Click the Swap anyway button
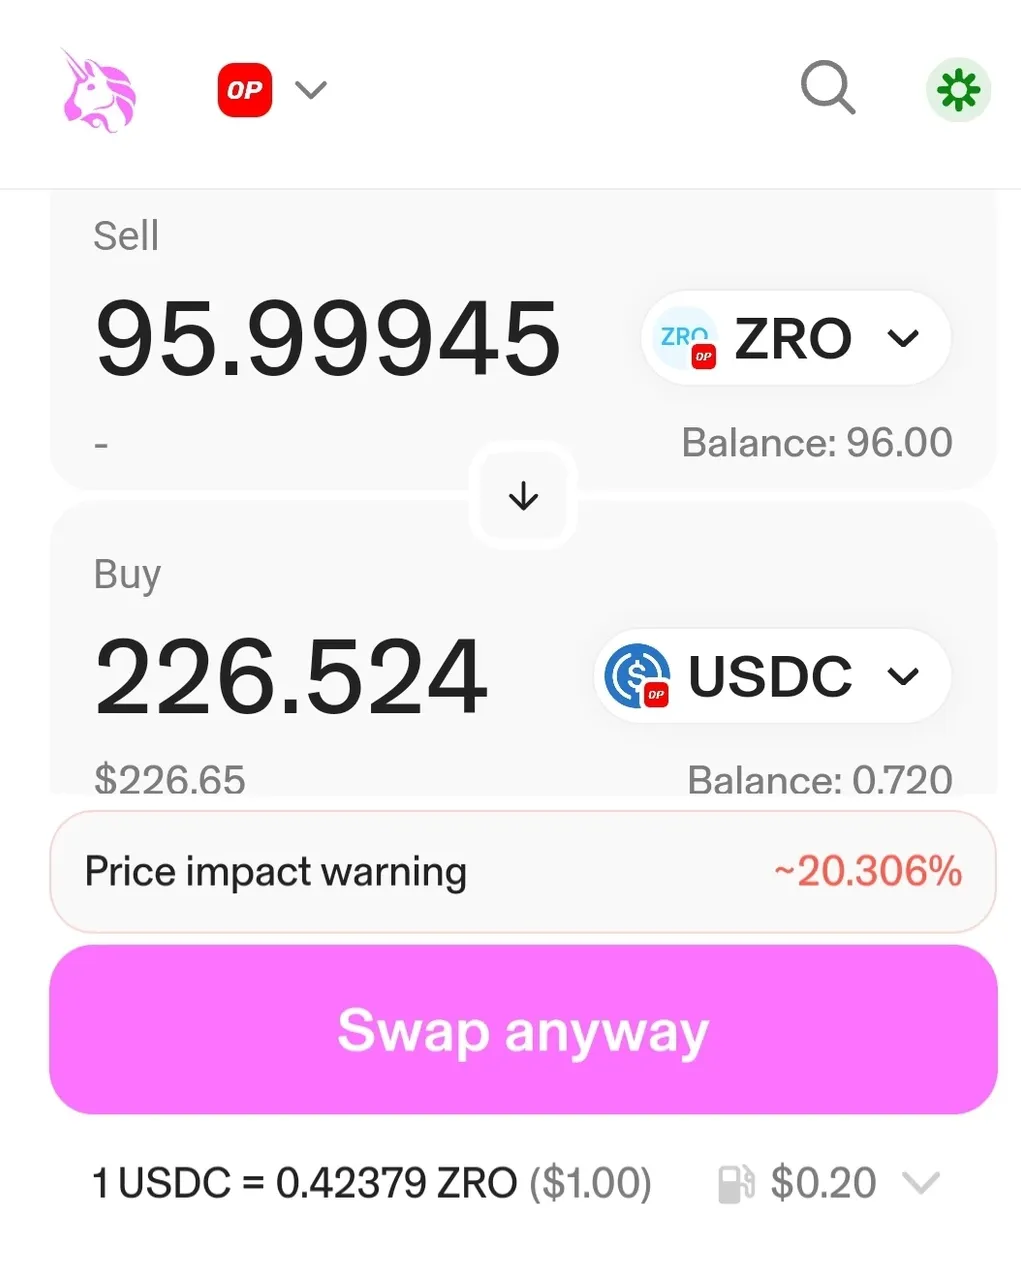This screenshot has width=1021, height=1280. pos(523,1030)
